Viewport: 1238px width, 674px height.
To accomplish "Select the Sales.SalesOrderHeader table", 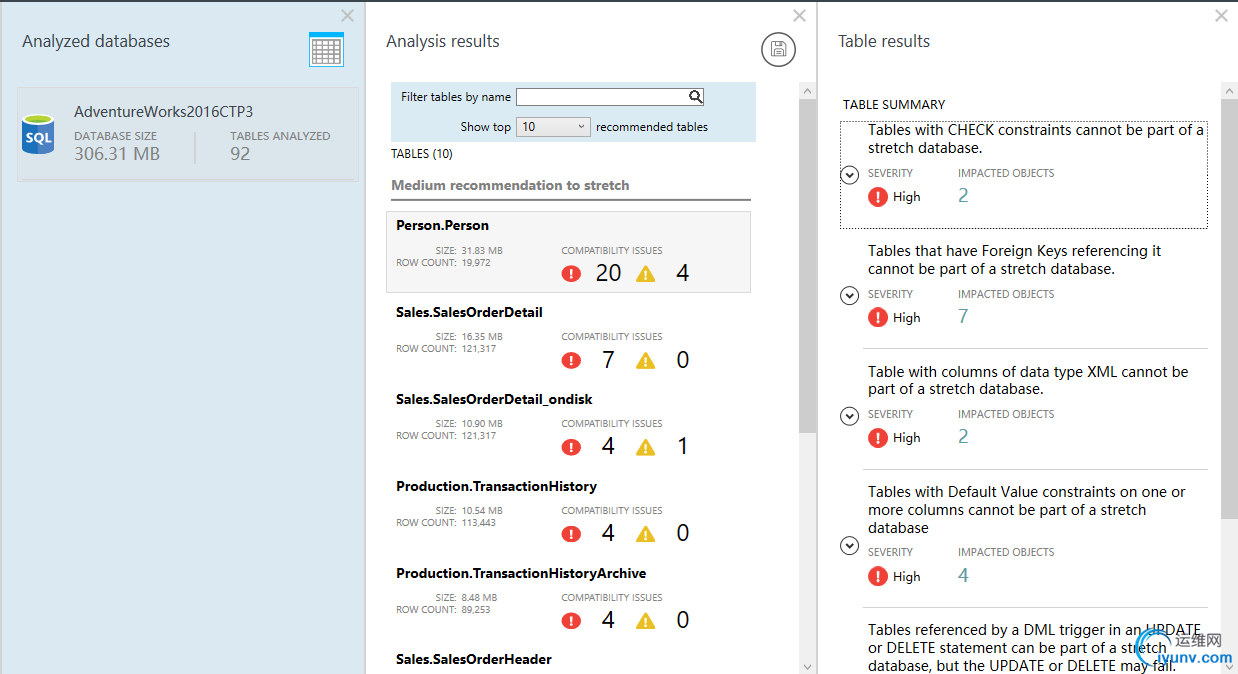I will 473,659.
